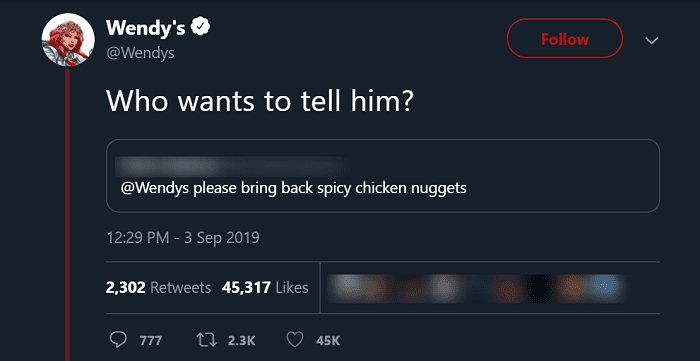Click the last blurred liker avatar in row
The height and width of the screenshot is (361, 700).
[606, 288]
